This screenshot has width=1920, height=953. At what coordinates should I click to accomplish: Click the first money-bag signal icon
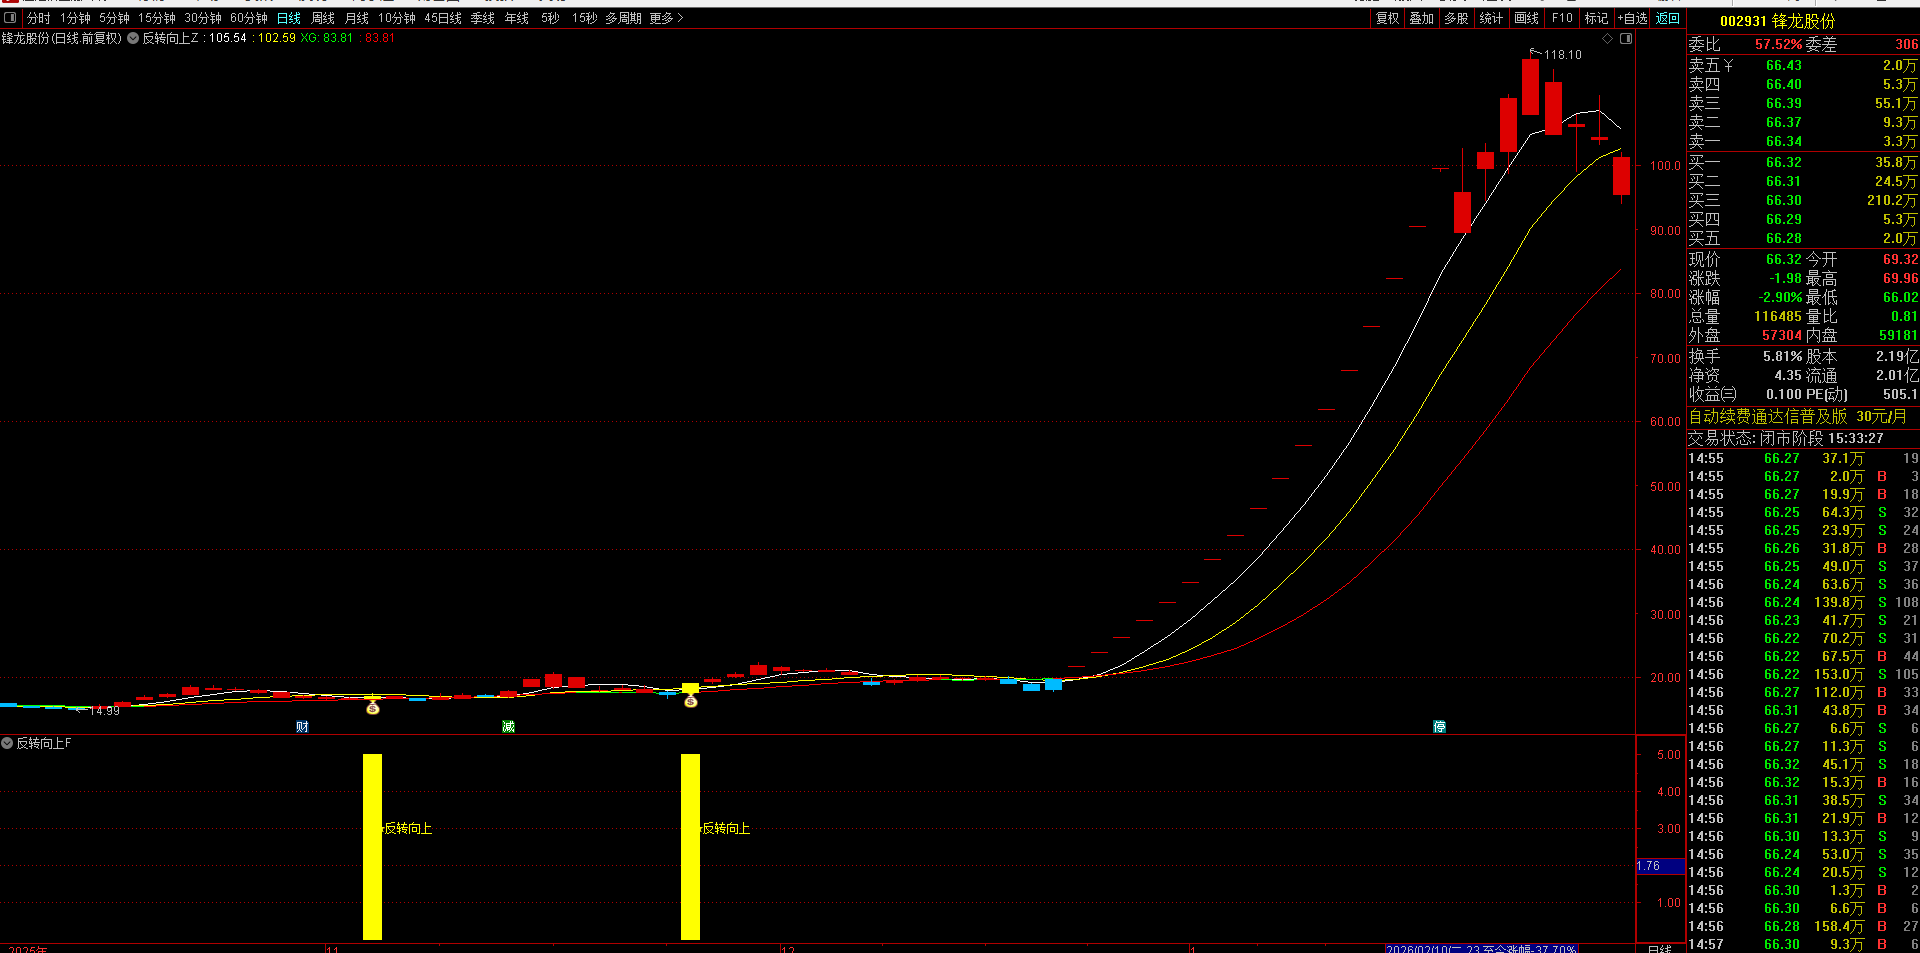point(373,708)
